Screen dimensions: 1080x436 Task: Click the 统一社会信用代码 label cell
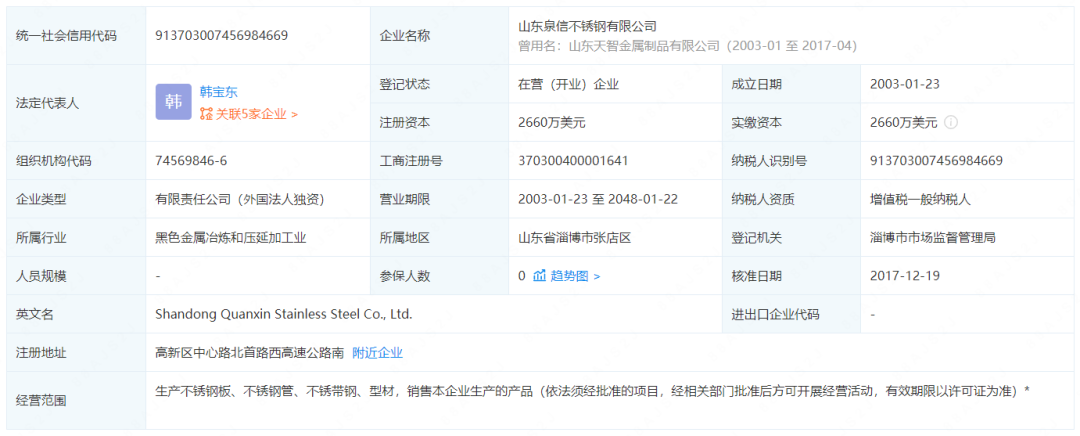[x=76, y=36]
